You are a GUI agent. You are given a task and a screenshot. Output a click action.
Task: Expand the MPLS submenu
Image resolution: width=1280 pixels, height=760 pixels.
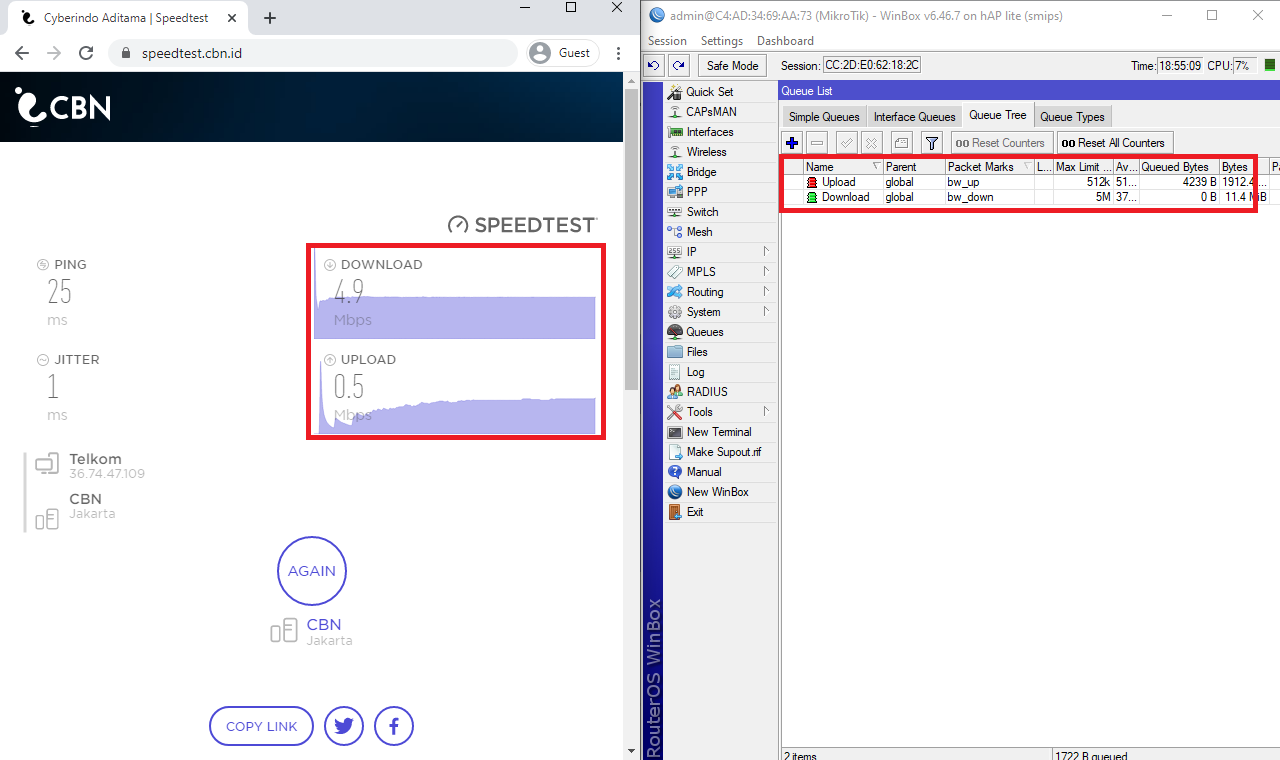click(766, 272)
